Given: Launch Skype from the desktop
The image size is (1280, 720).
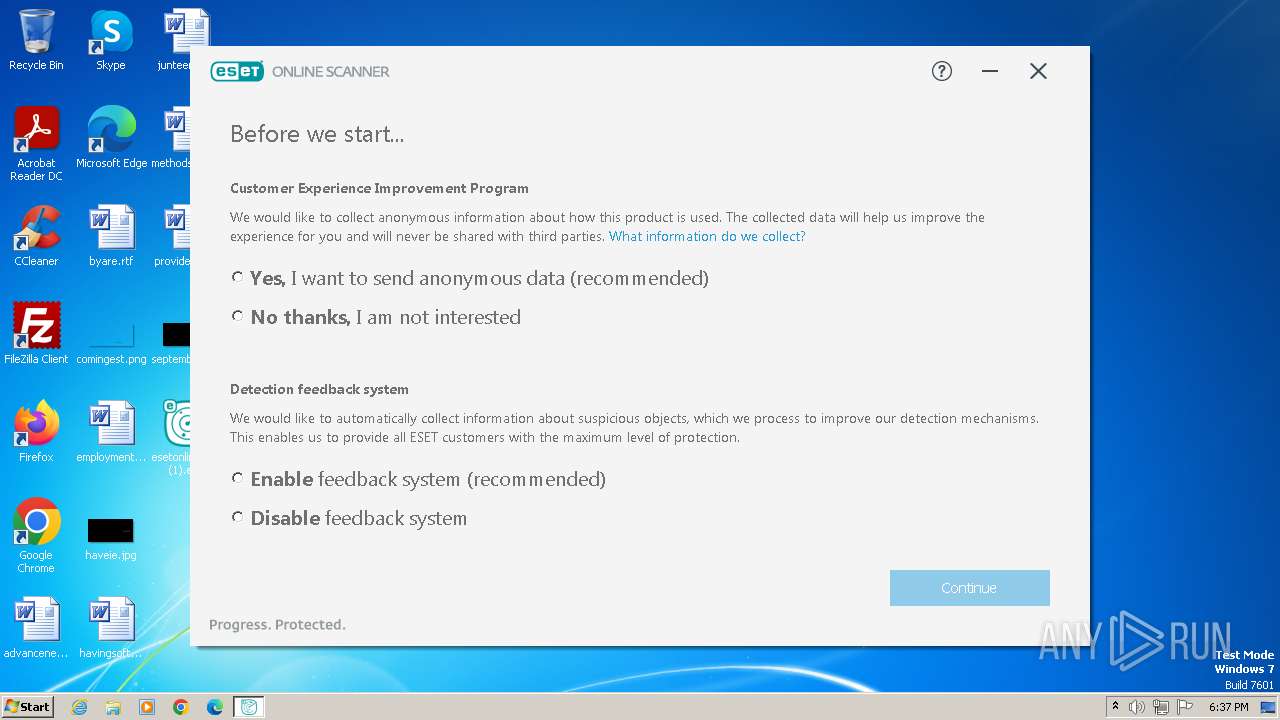Looking at the screenshot, I should click(x=111, y=40).
